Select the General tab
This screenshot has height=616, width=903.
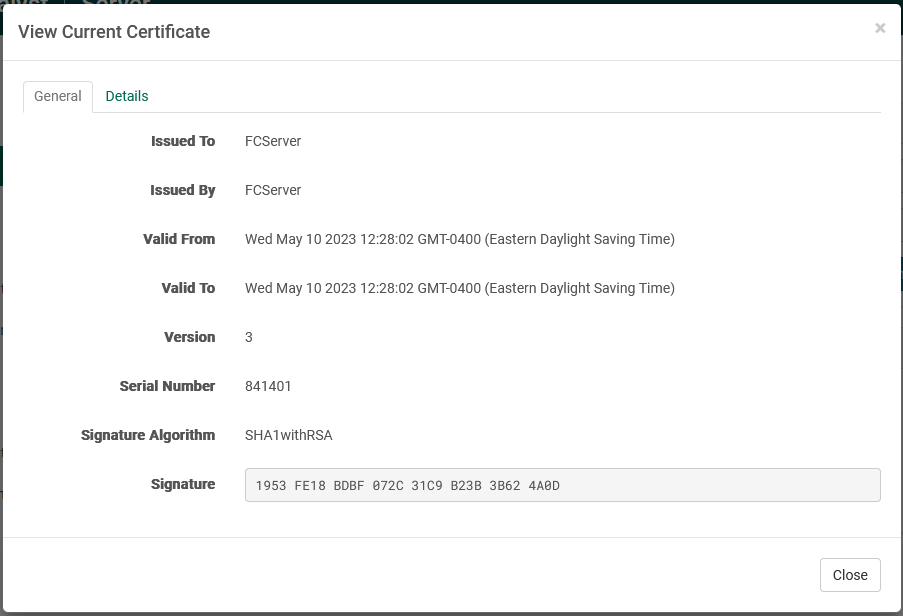58,96
